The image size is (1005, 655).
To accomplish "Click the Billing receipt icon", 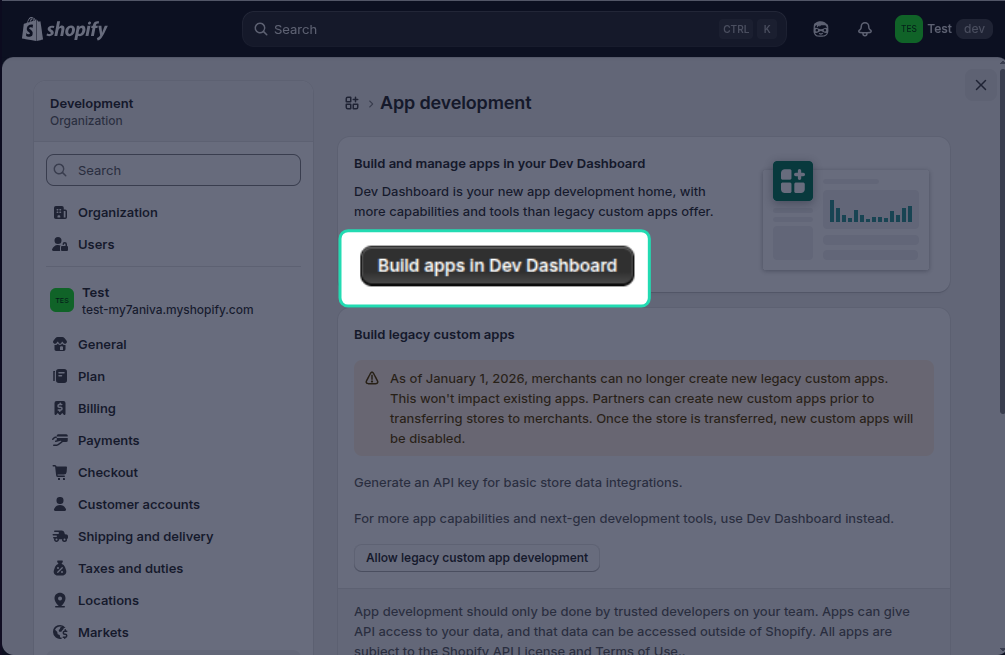I will pyautogui.click(x=60, y=408).
